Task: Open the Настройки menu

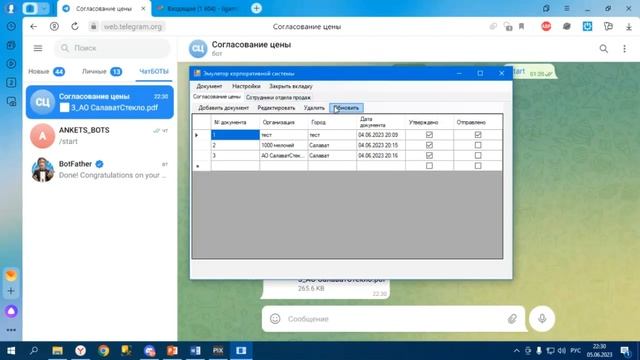Action: coord(246,86)
